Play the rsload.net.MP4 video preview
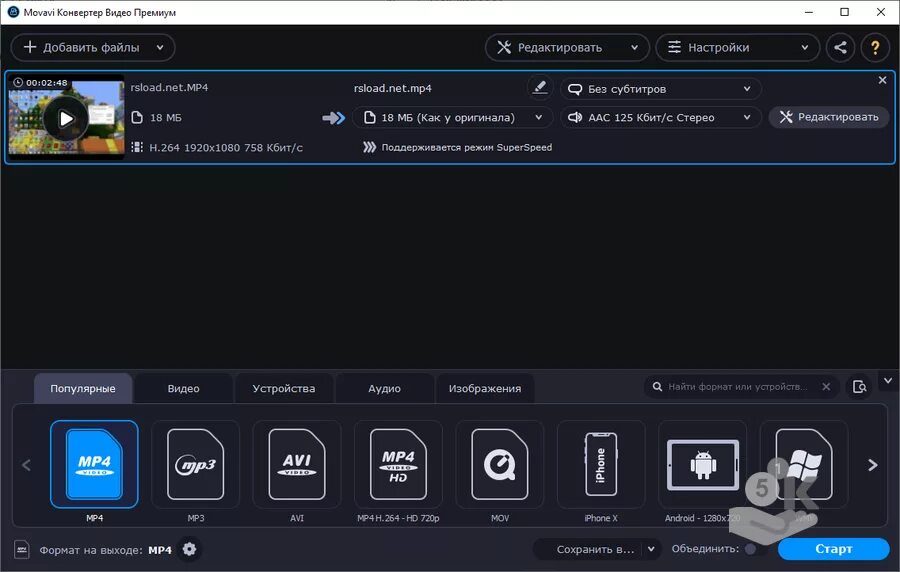This screenshot has width=900, height=572. (66, 119)
